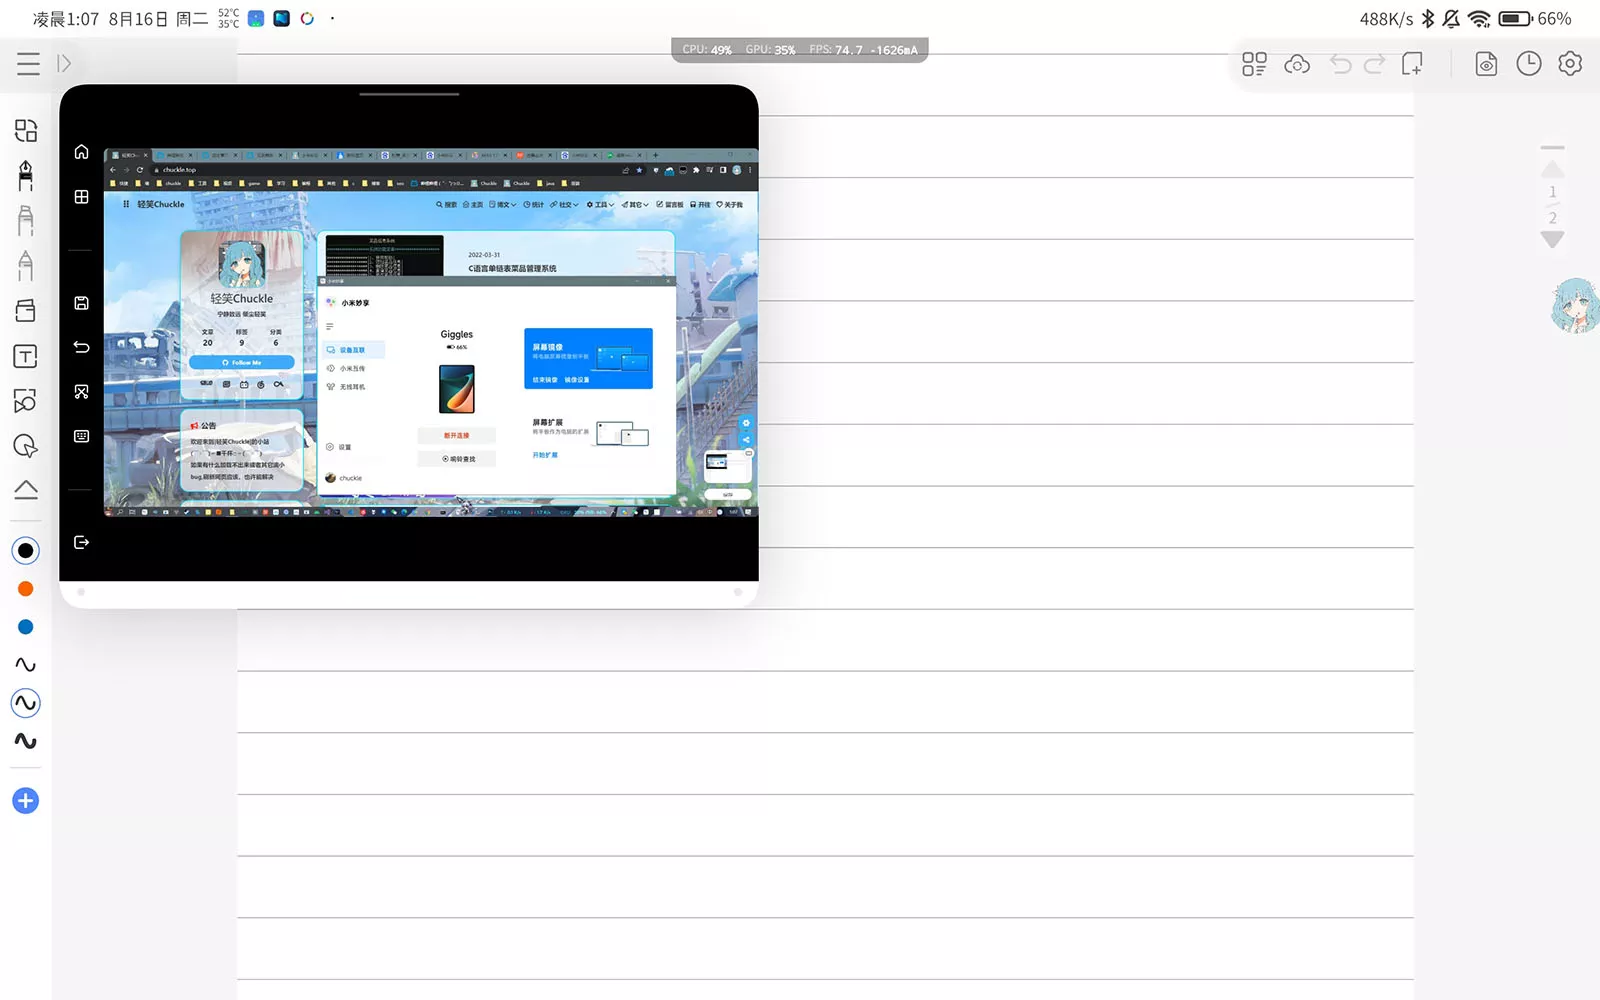Tap the save icon in mirror sidebar
Screen dimensions: 1600x1000
click(82, 303)
